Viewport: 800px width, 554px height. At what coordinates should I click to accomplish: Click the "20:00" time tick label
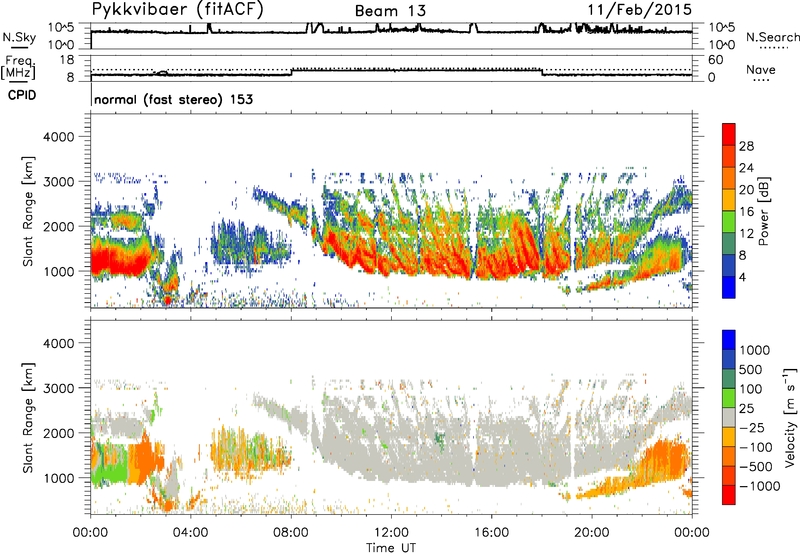592,533
